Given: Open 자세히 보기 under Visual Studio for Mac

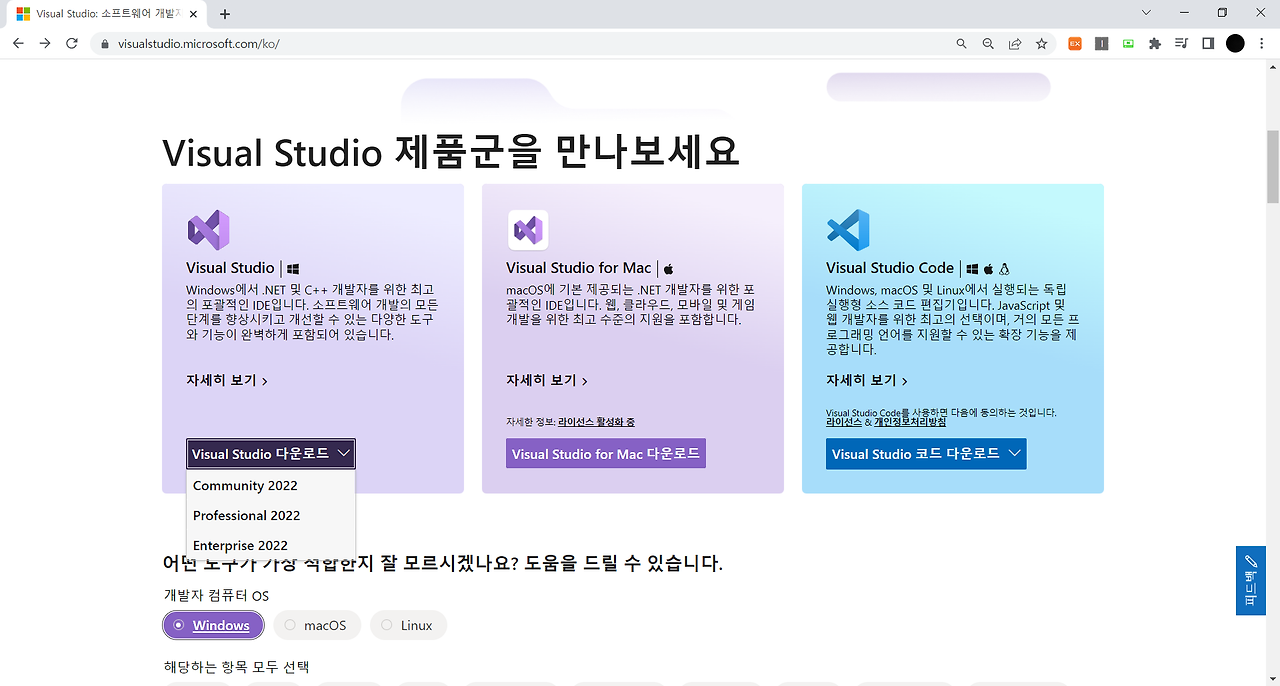Looking at the screenshot, I should click(x=547, y=381).
